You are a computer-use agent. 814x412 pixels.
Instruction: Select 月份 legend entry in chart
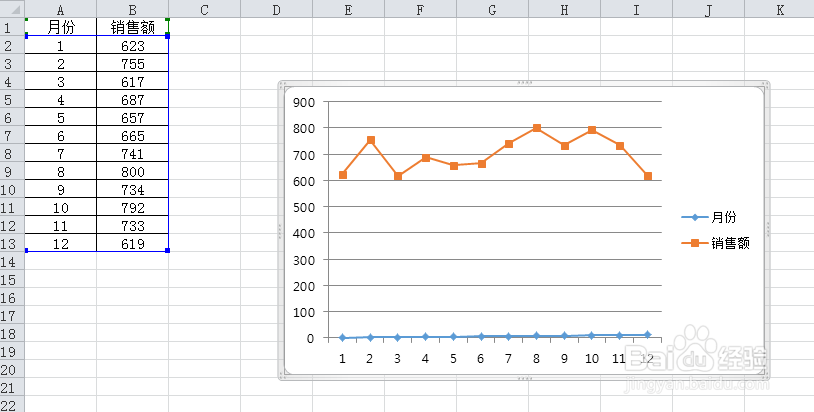pyautogui.click(x=709, y=217)
